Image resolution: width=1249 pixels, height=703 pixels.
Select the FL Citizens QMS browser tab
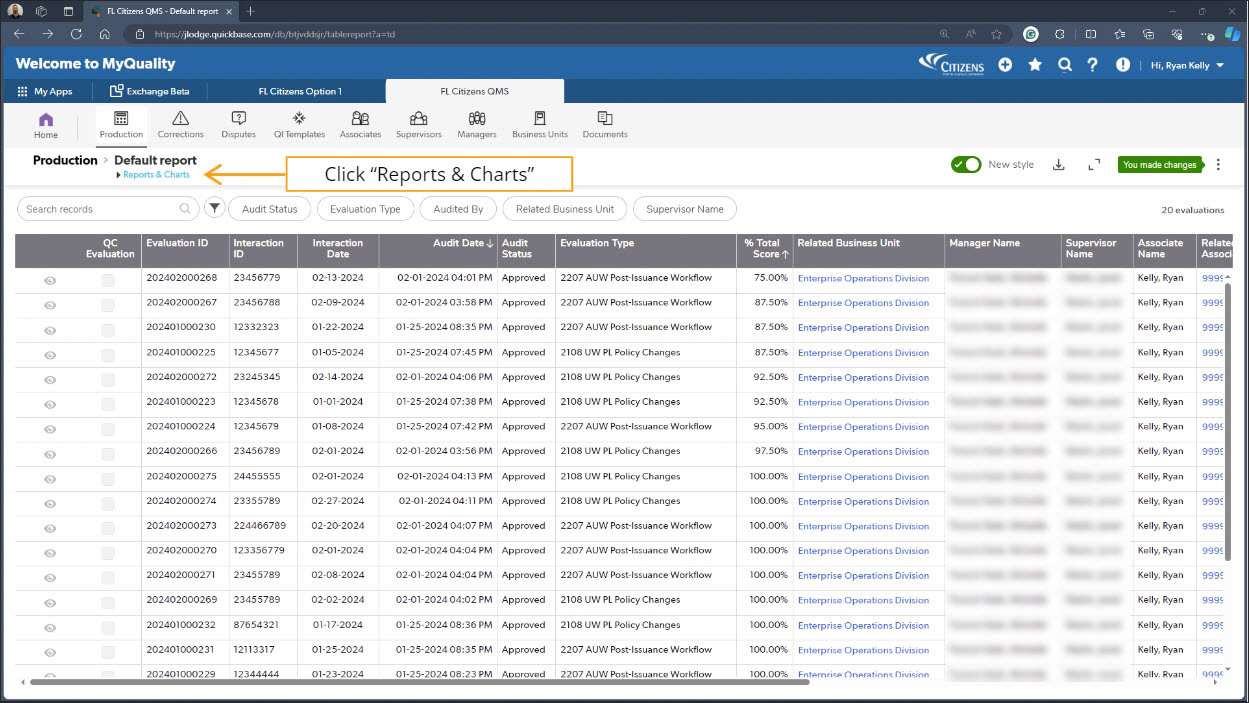point(162,11)
